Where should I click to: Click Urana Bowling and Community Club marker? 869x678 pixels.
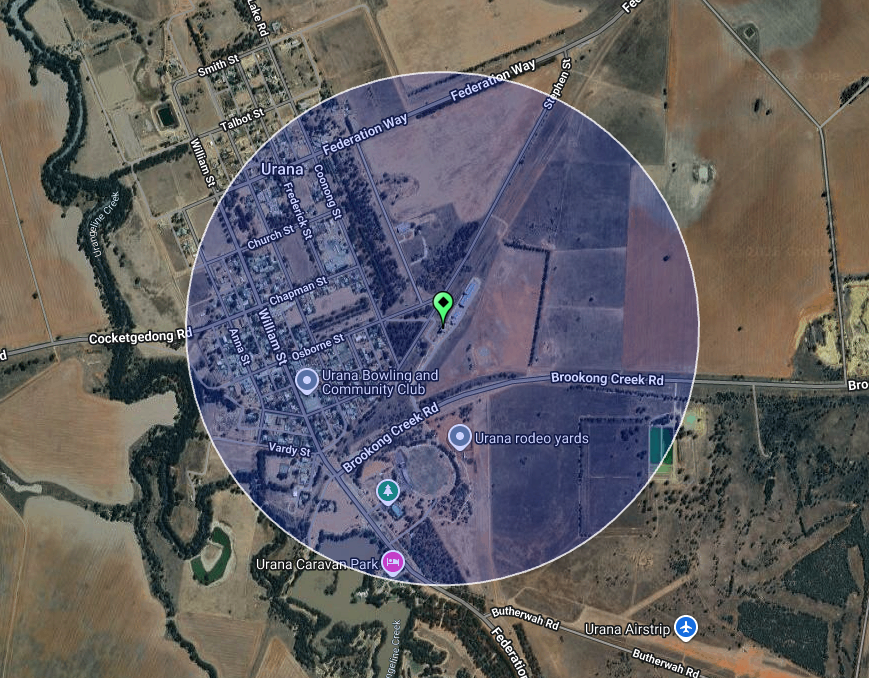tap(306, 381)
